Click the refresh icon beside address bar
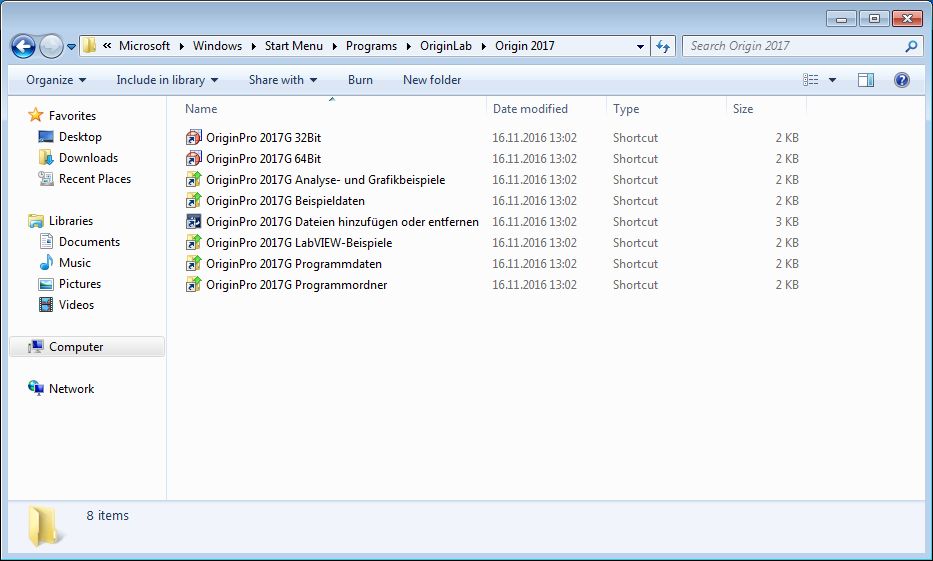The height and width of the screenshot is (561, 933). pos(662,46)
